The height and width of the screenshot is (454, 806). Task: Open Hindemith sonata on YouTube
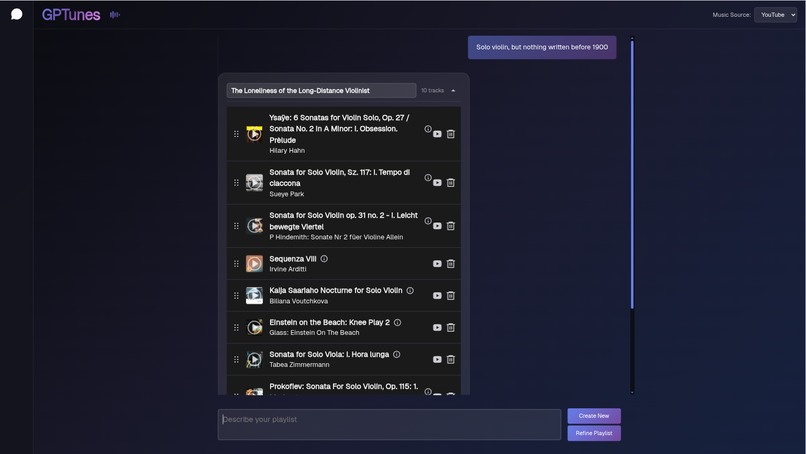click(437, 226)
